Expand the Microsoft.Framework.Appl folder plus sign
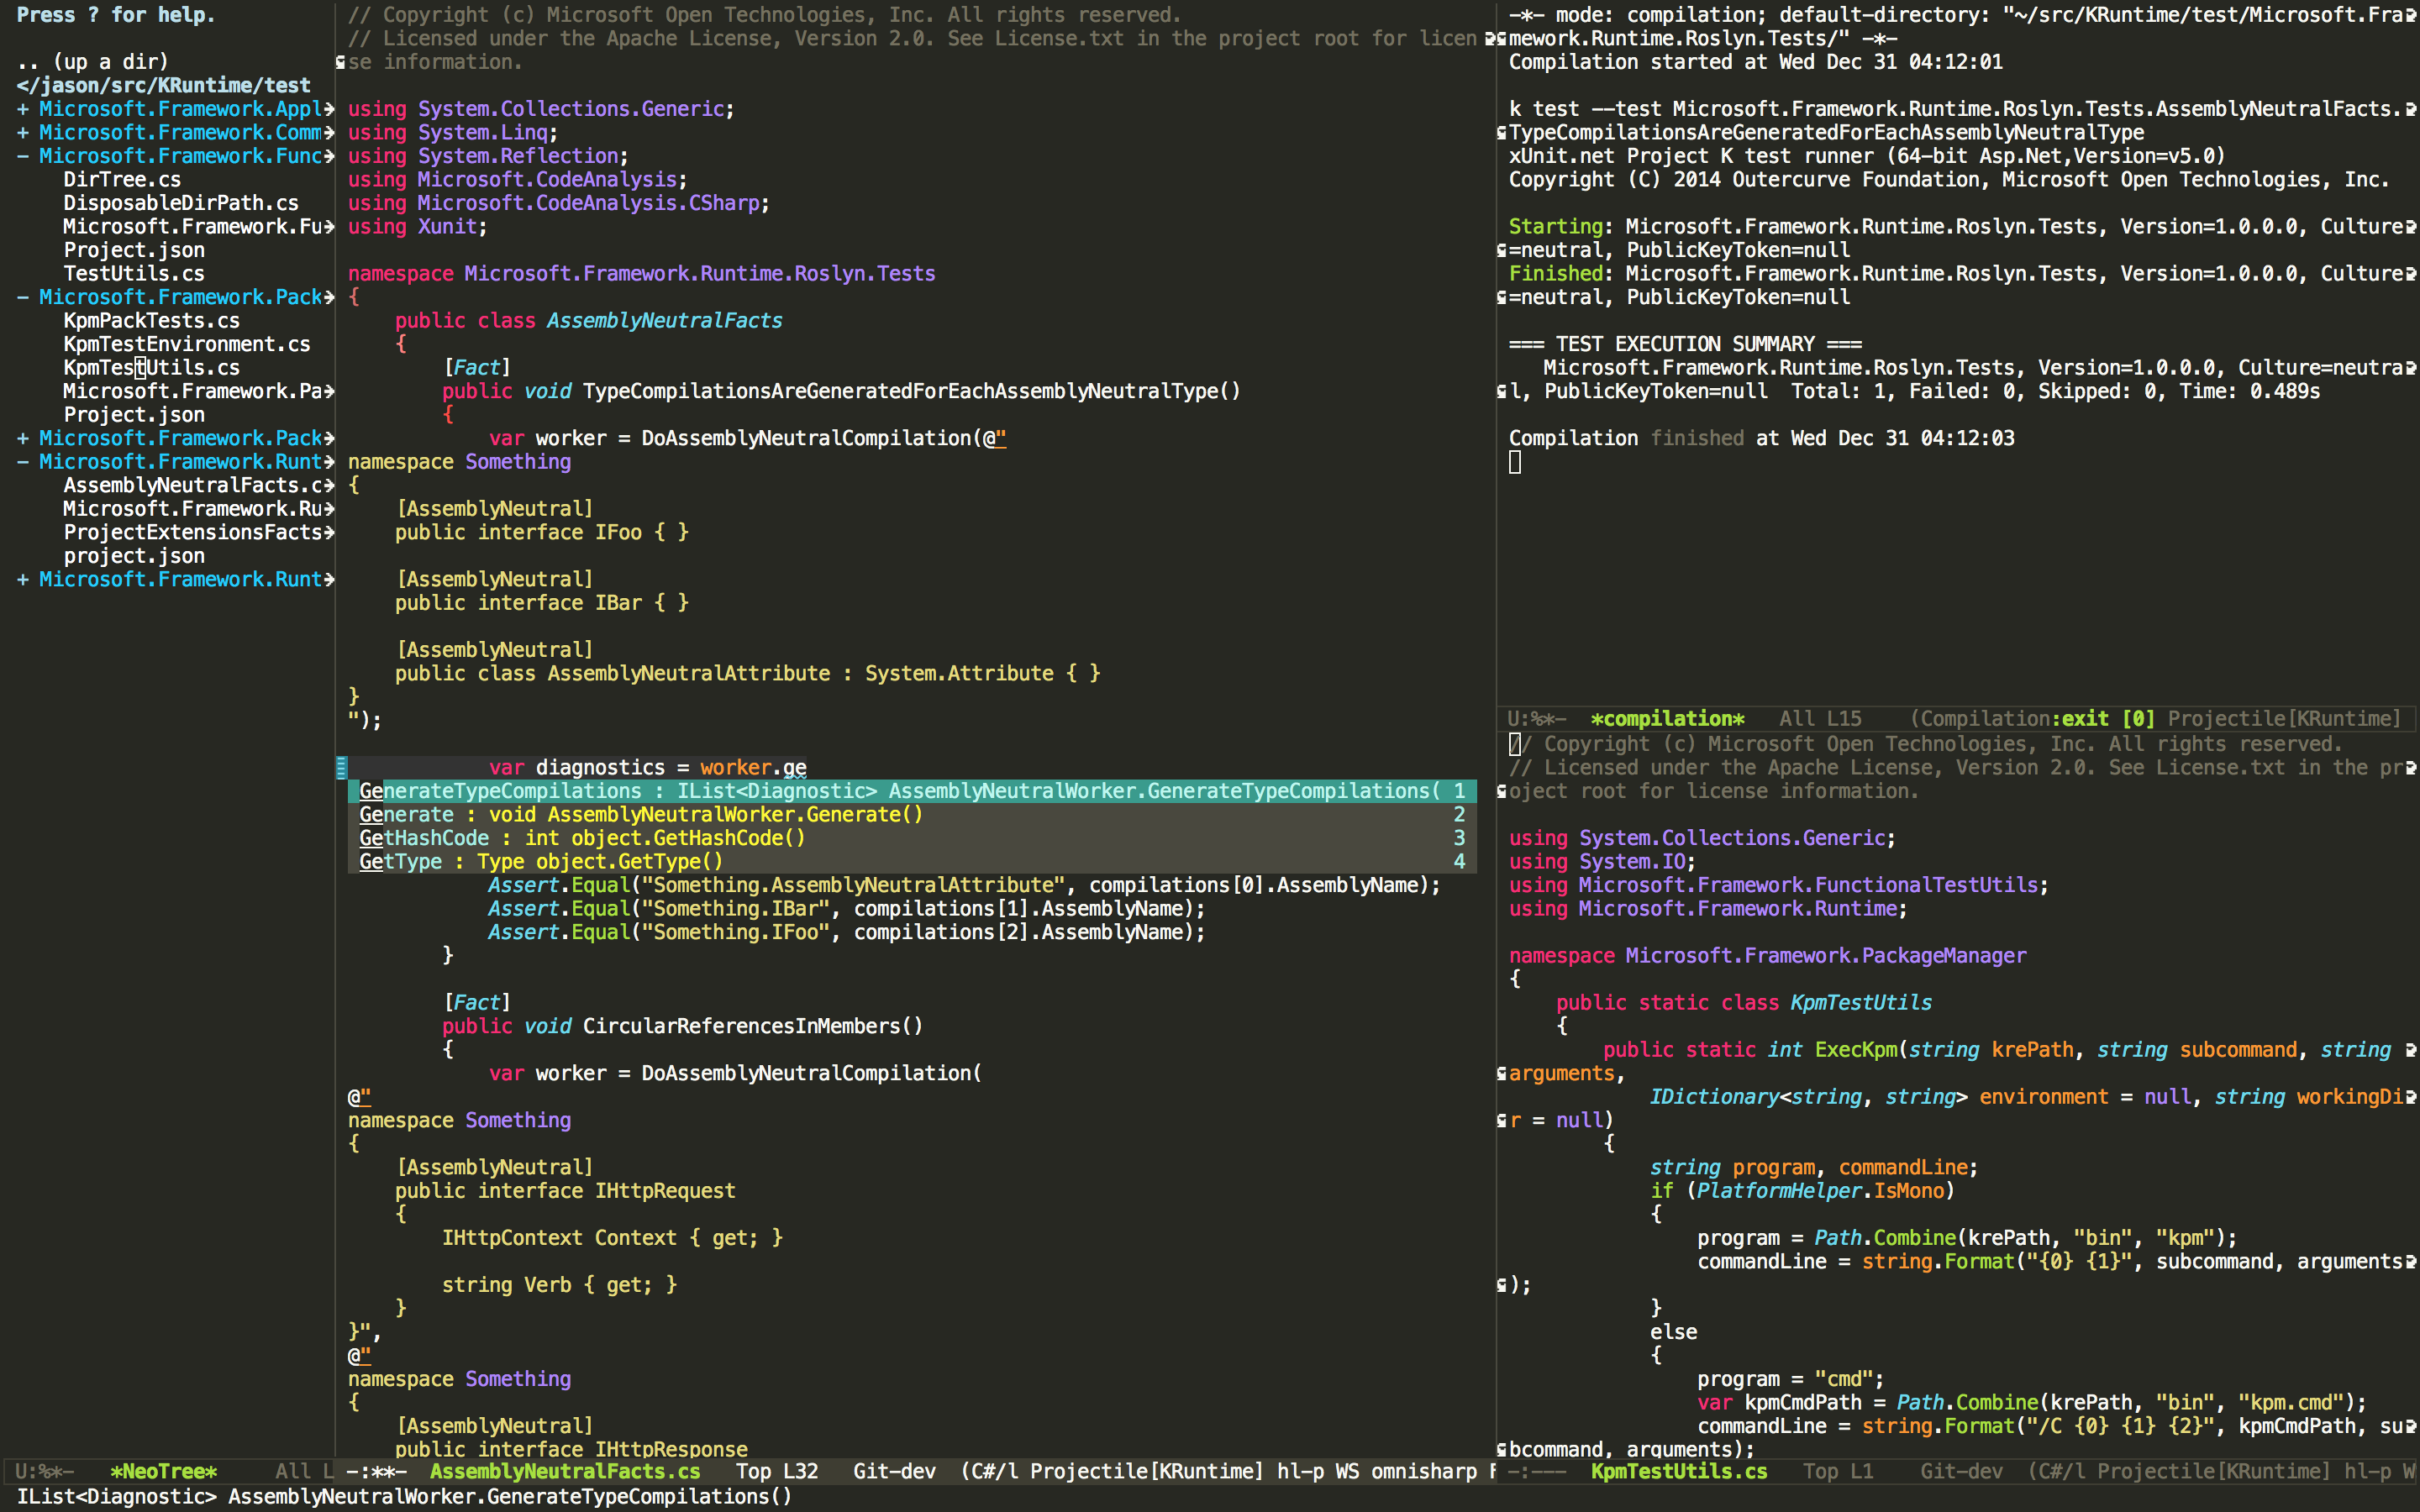The width and height of the screenshot is (2420, 1512). [x=22, y=109]
